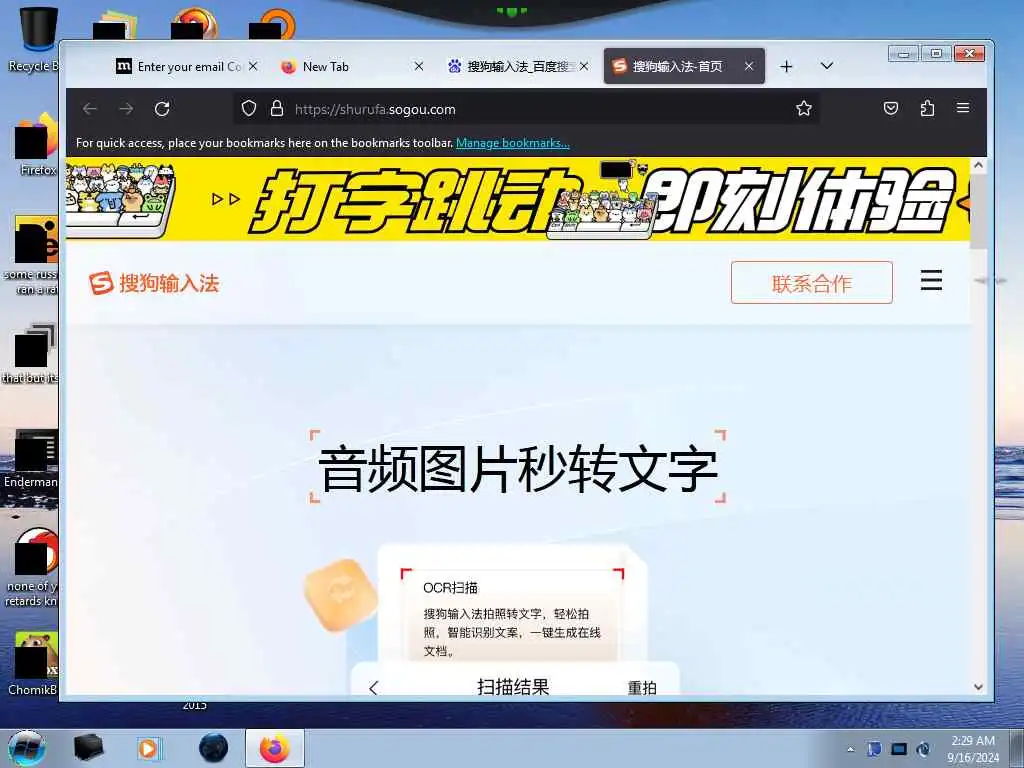Open volume tray icon
The height and width of the screenshot is (768, 1024).
point(923,749)
